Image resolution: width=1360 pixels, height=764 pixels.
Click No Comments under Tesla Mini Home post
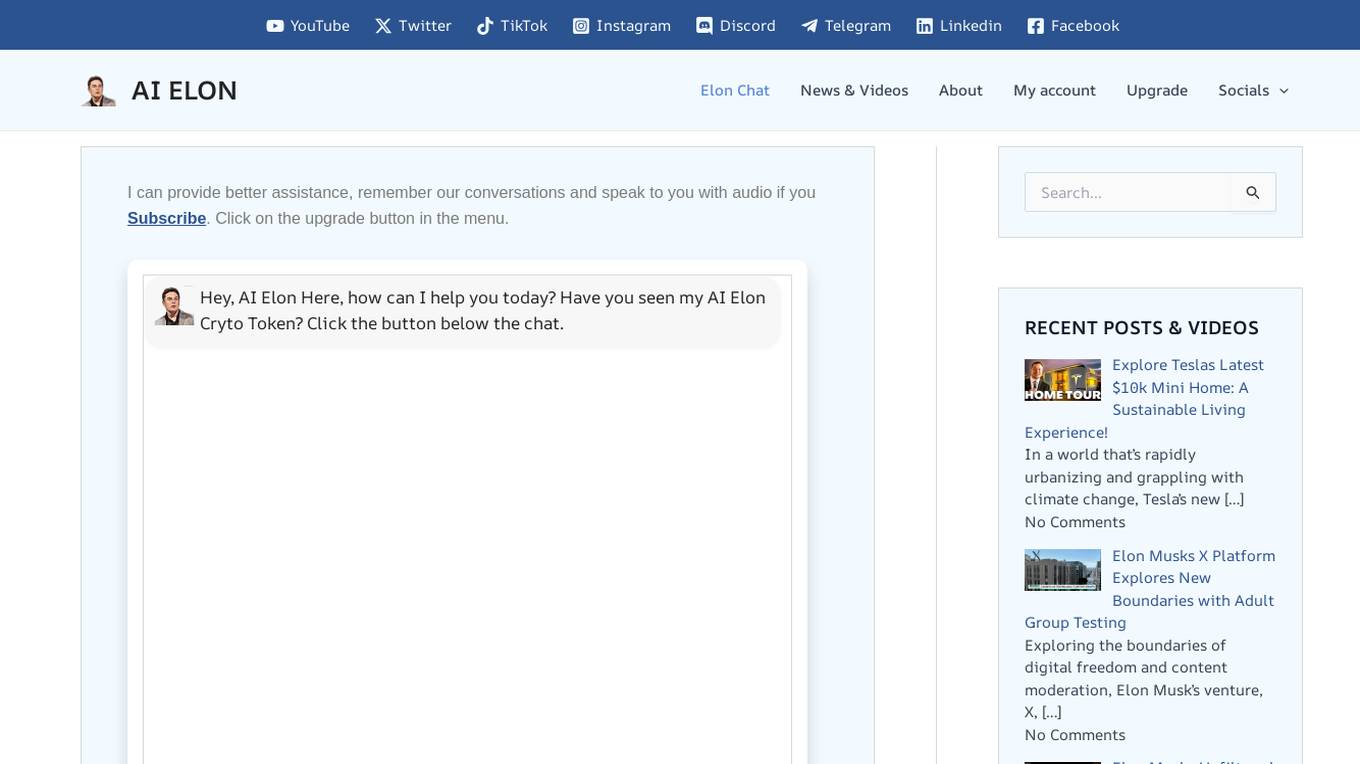point(1075,522)
